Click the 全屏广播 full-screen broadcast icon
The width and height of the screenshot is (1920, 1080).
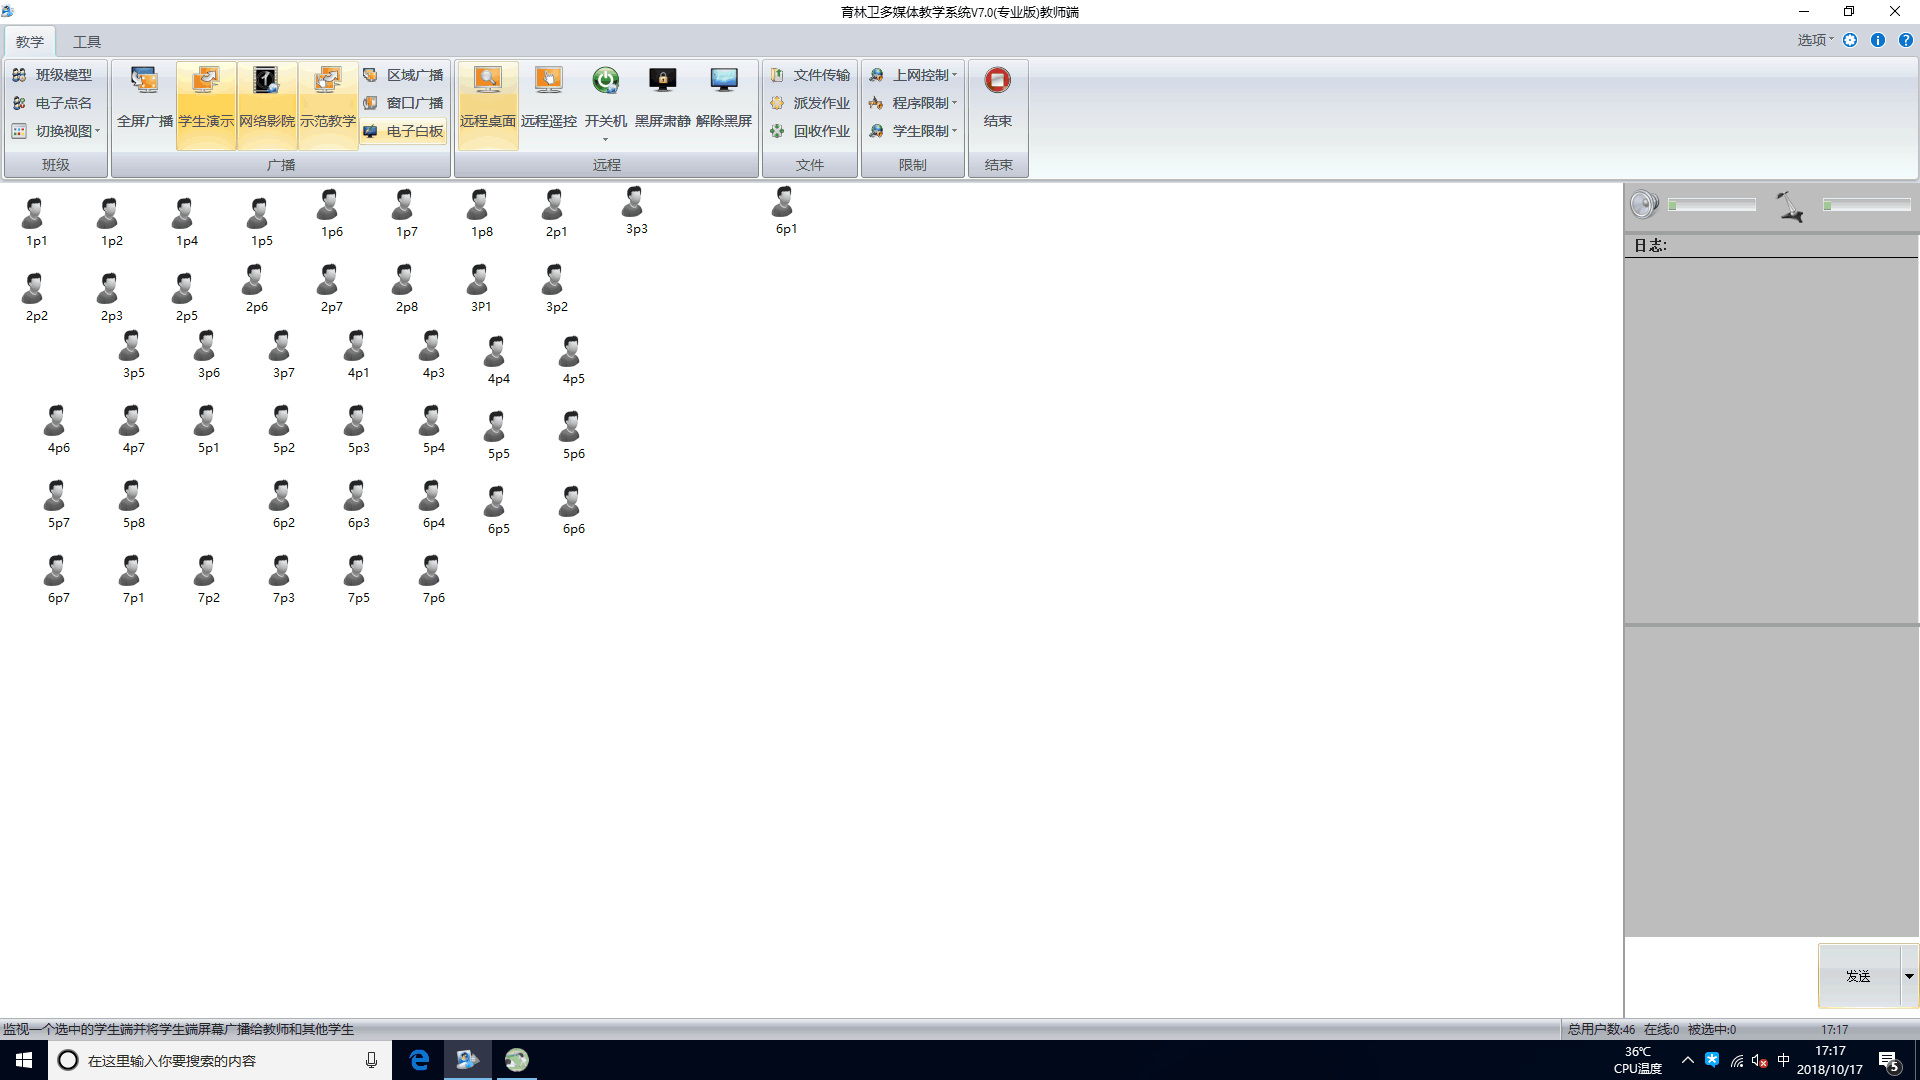point(145,80)
